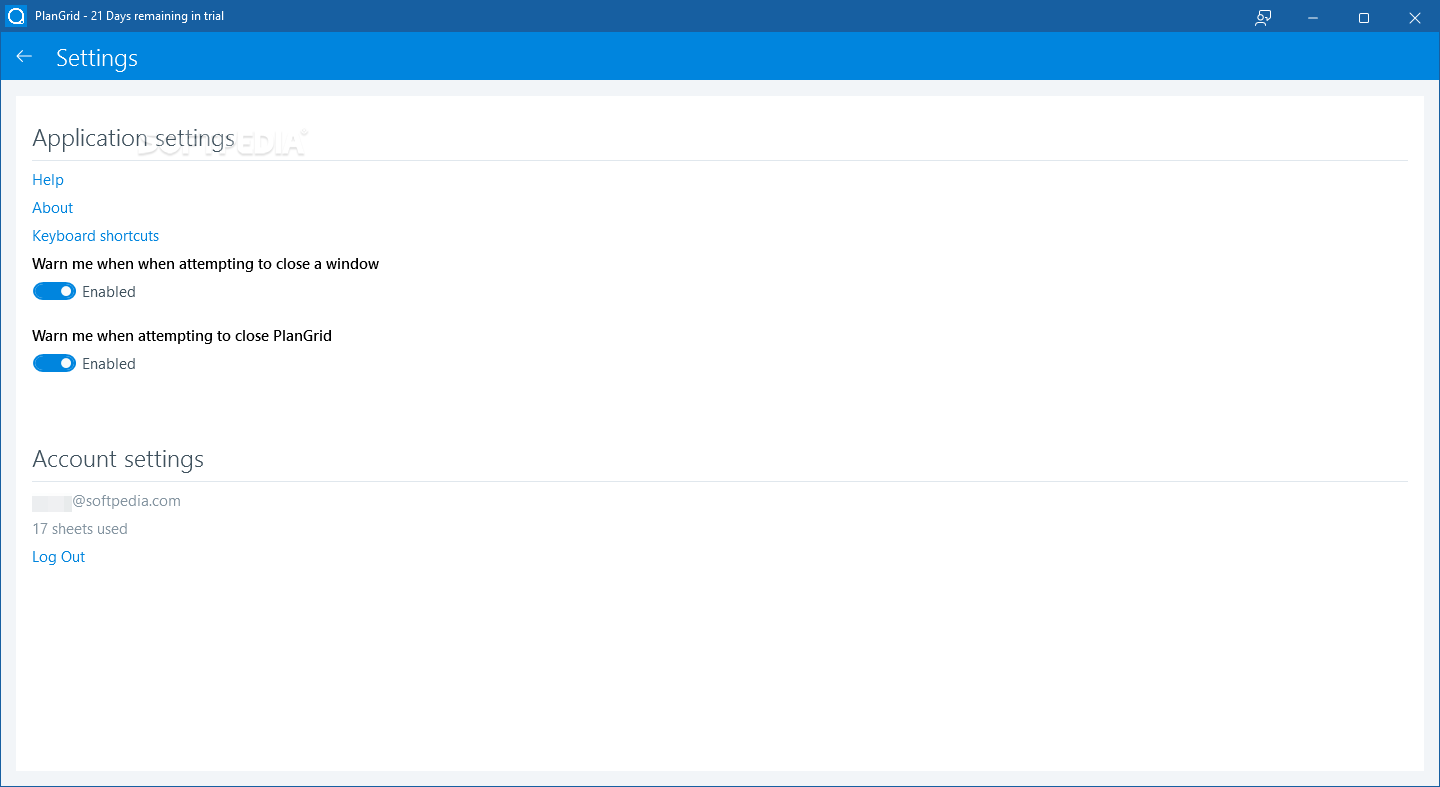Click 'Warn me when attempting to close PlanGrid' label
1440x787 pixels.
click(182, 336)
